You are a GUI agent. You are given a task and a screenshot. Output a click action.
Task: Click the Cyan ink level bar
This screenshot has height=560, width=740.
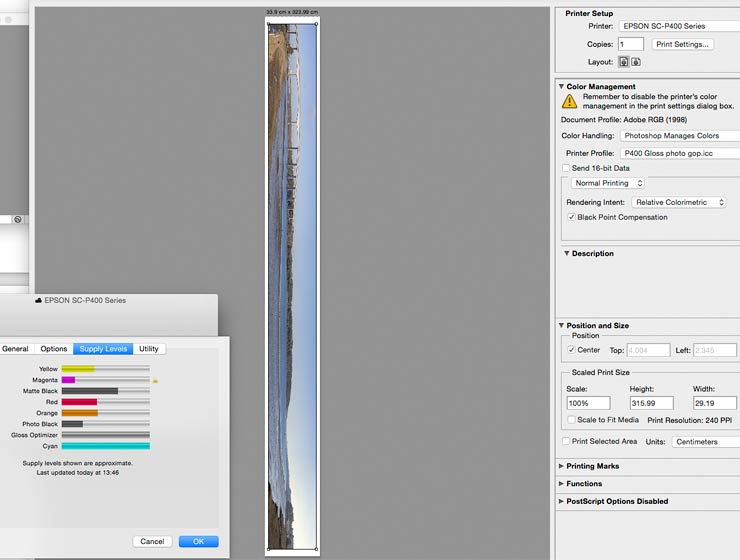click(106, 446)
